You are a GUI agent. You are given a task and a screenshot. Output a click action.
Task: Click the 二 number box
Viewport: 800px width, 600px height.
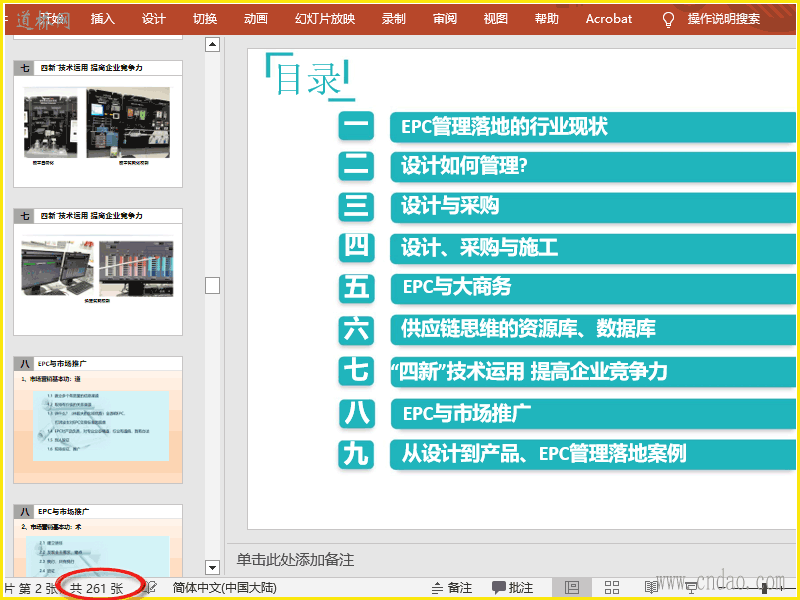click(356, 166)
